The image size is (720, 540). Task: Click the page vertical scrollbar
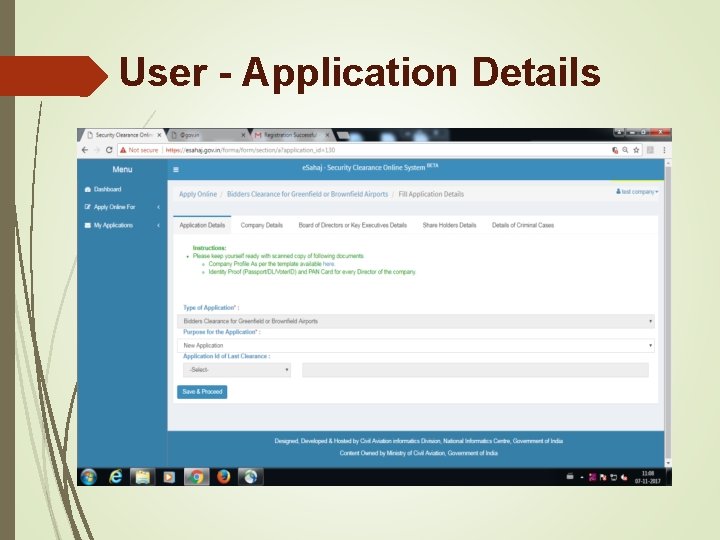(x=668, y=312)
